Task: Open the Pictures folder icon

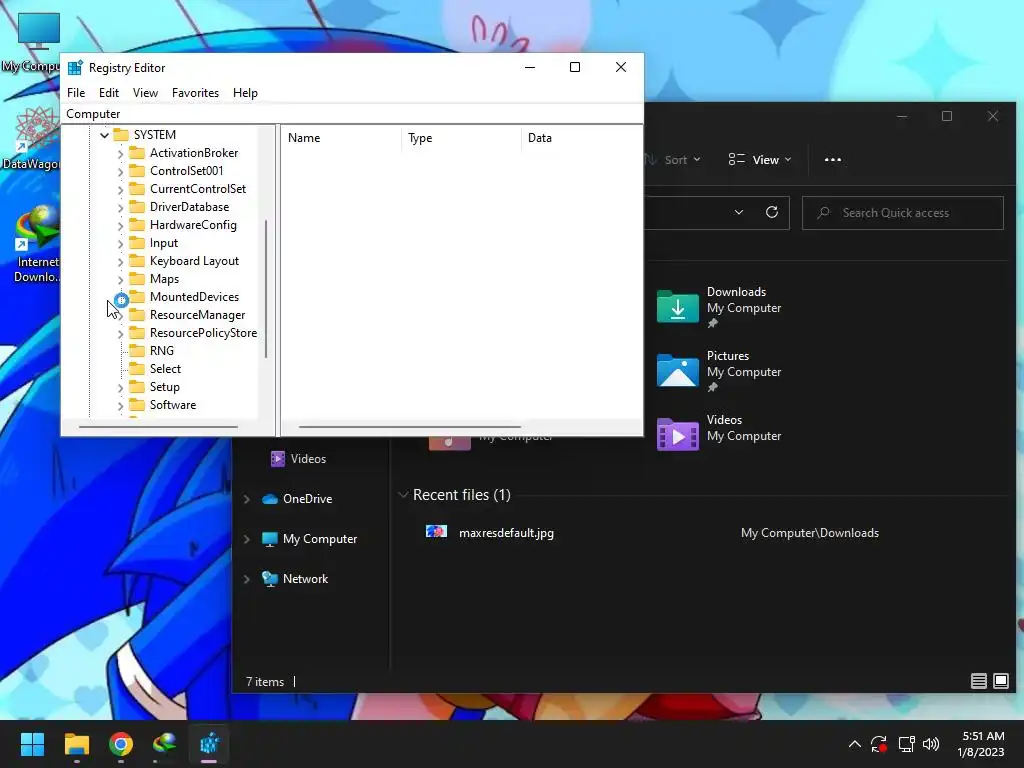Action: coord(677,370)
